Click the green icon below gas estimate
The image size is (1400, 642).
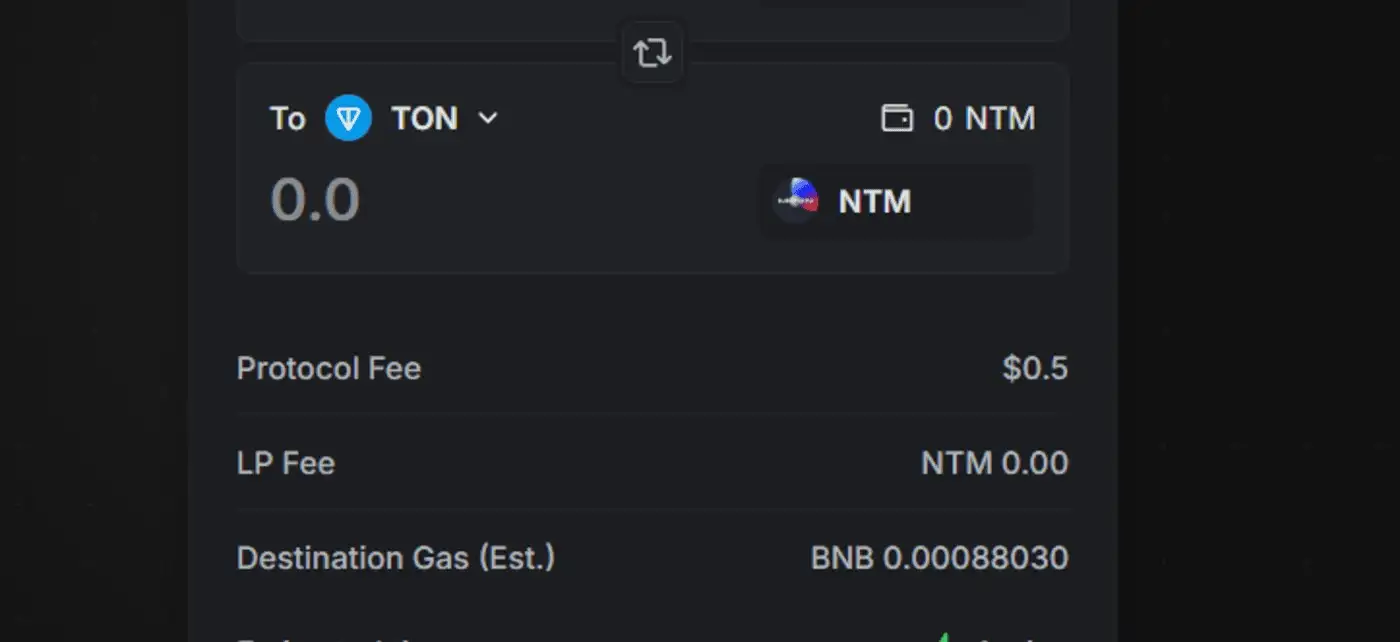(942, 636)
